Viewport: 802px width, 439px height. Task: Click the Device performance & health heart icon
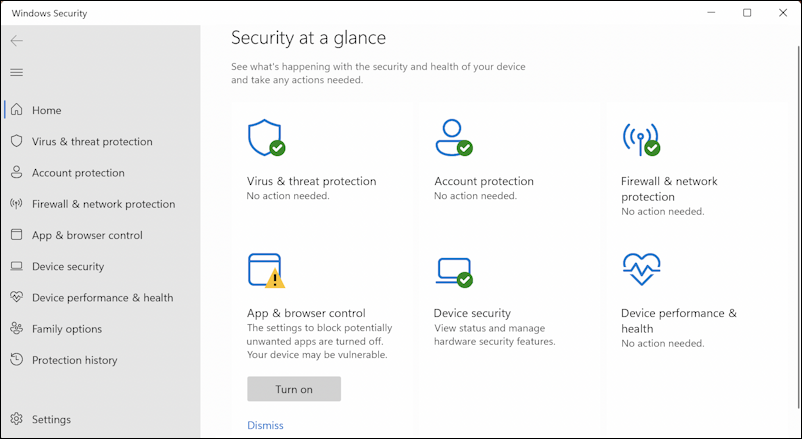click(639, 270)
